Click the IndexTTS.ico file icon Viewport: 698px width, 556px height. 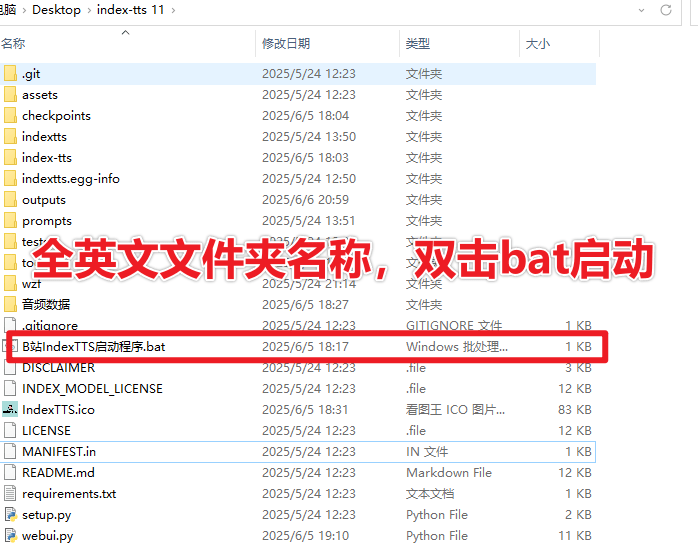(10, 410)
